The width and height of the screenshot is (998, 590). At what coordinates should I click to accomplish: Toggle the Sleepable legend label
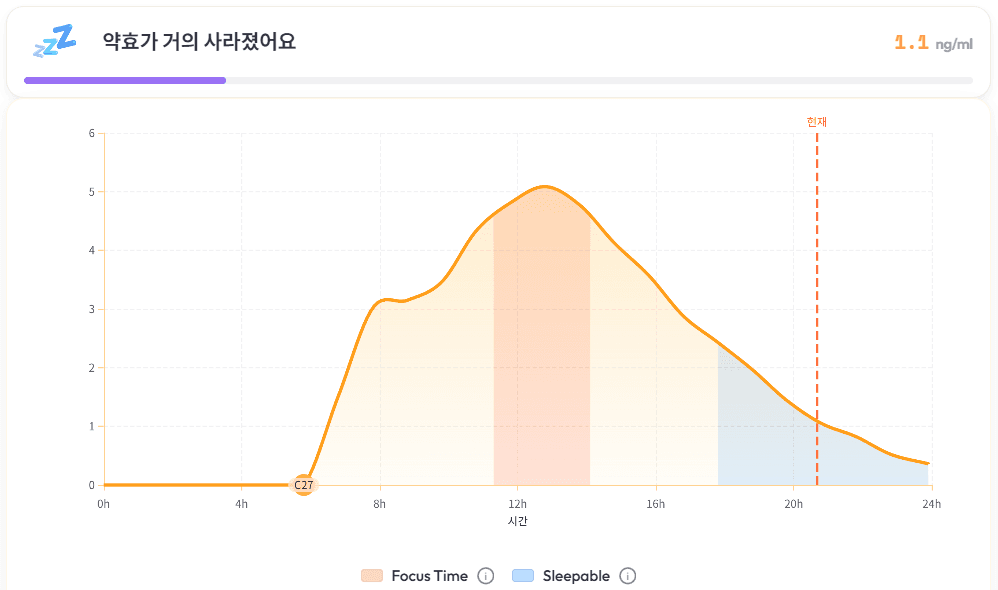(x=576, y=576)
